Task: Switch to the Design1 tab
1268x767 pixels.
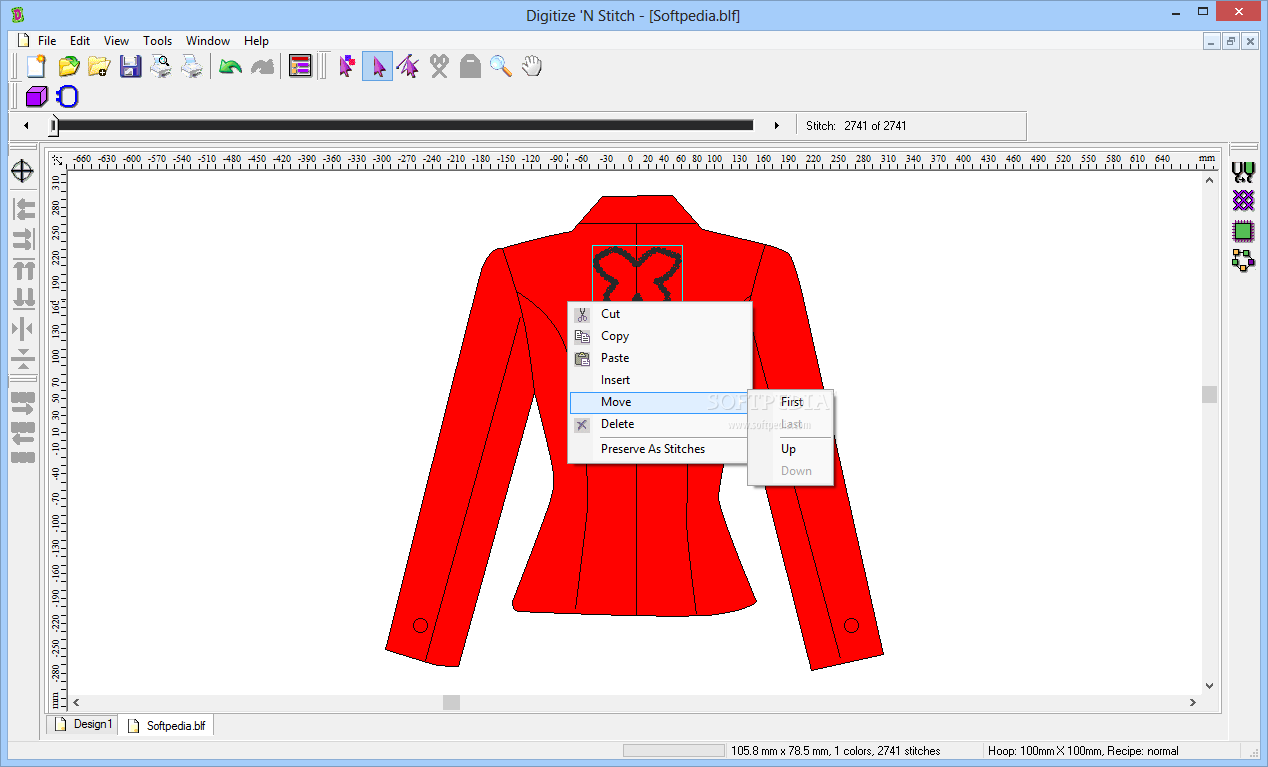Action: 82,724
